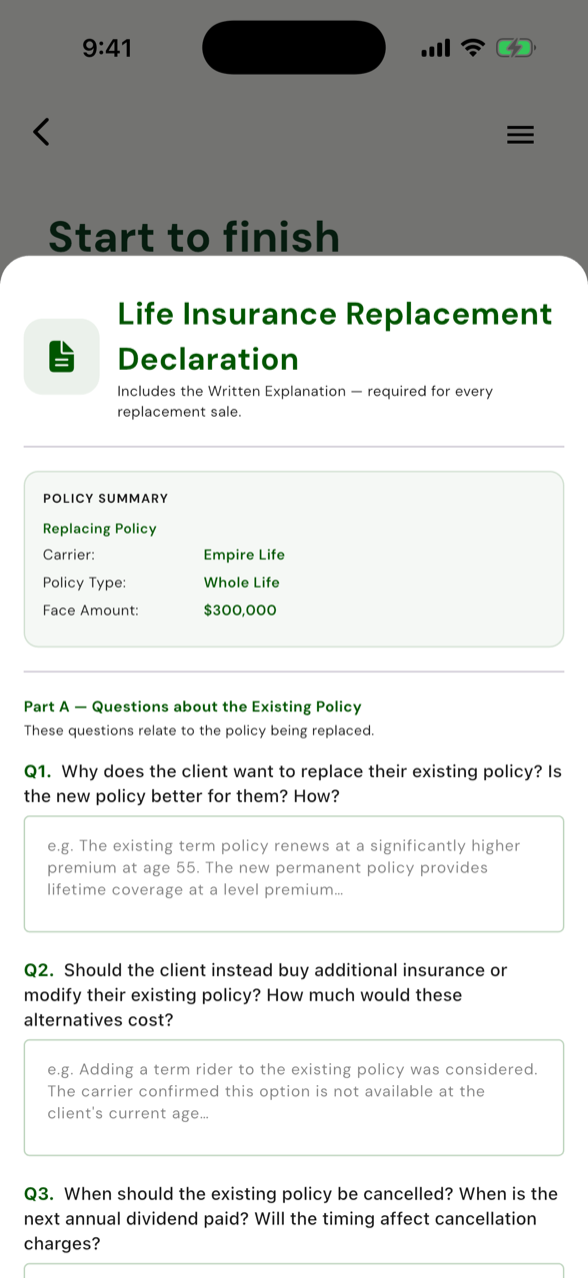
Task: Tap the 9:41 clock in status bar
Action: pyautogui.click(x=106, y=47)
